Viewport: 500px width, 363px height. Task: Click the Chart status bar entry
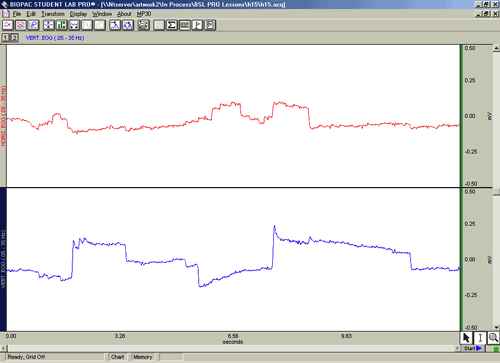point(117,357)
